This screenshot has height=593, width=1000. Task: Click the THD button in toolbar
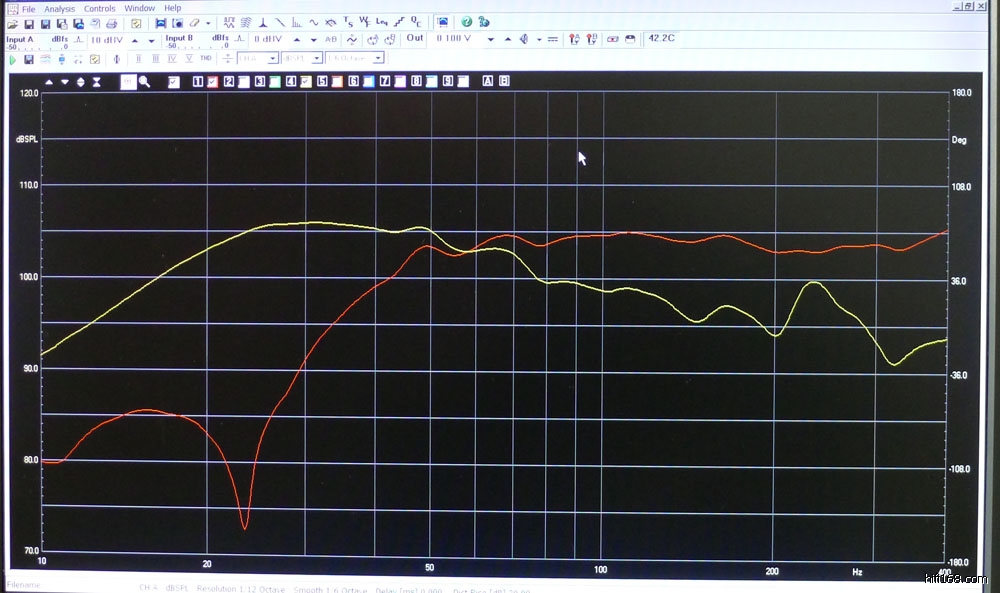click(x=204, y=59)
